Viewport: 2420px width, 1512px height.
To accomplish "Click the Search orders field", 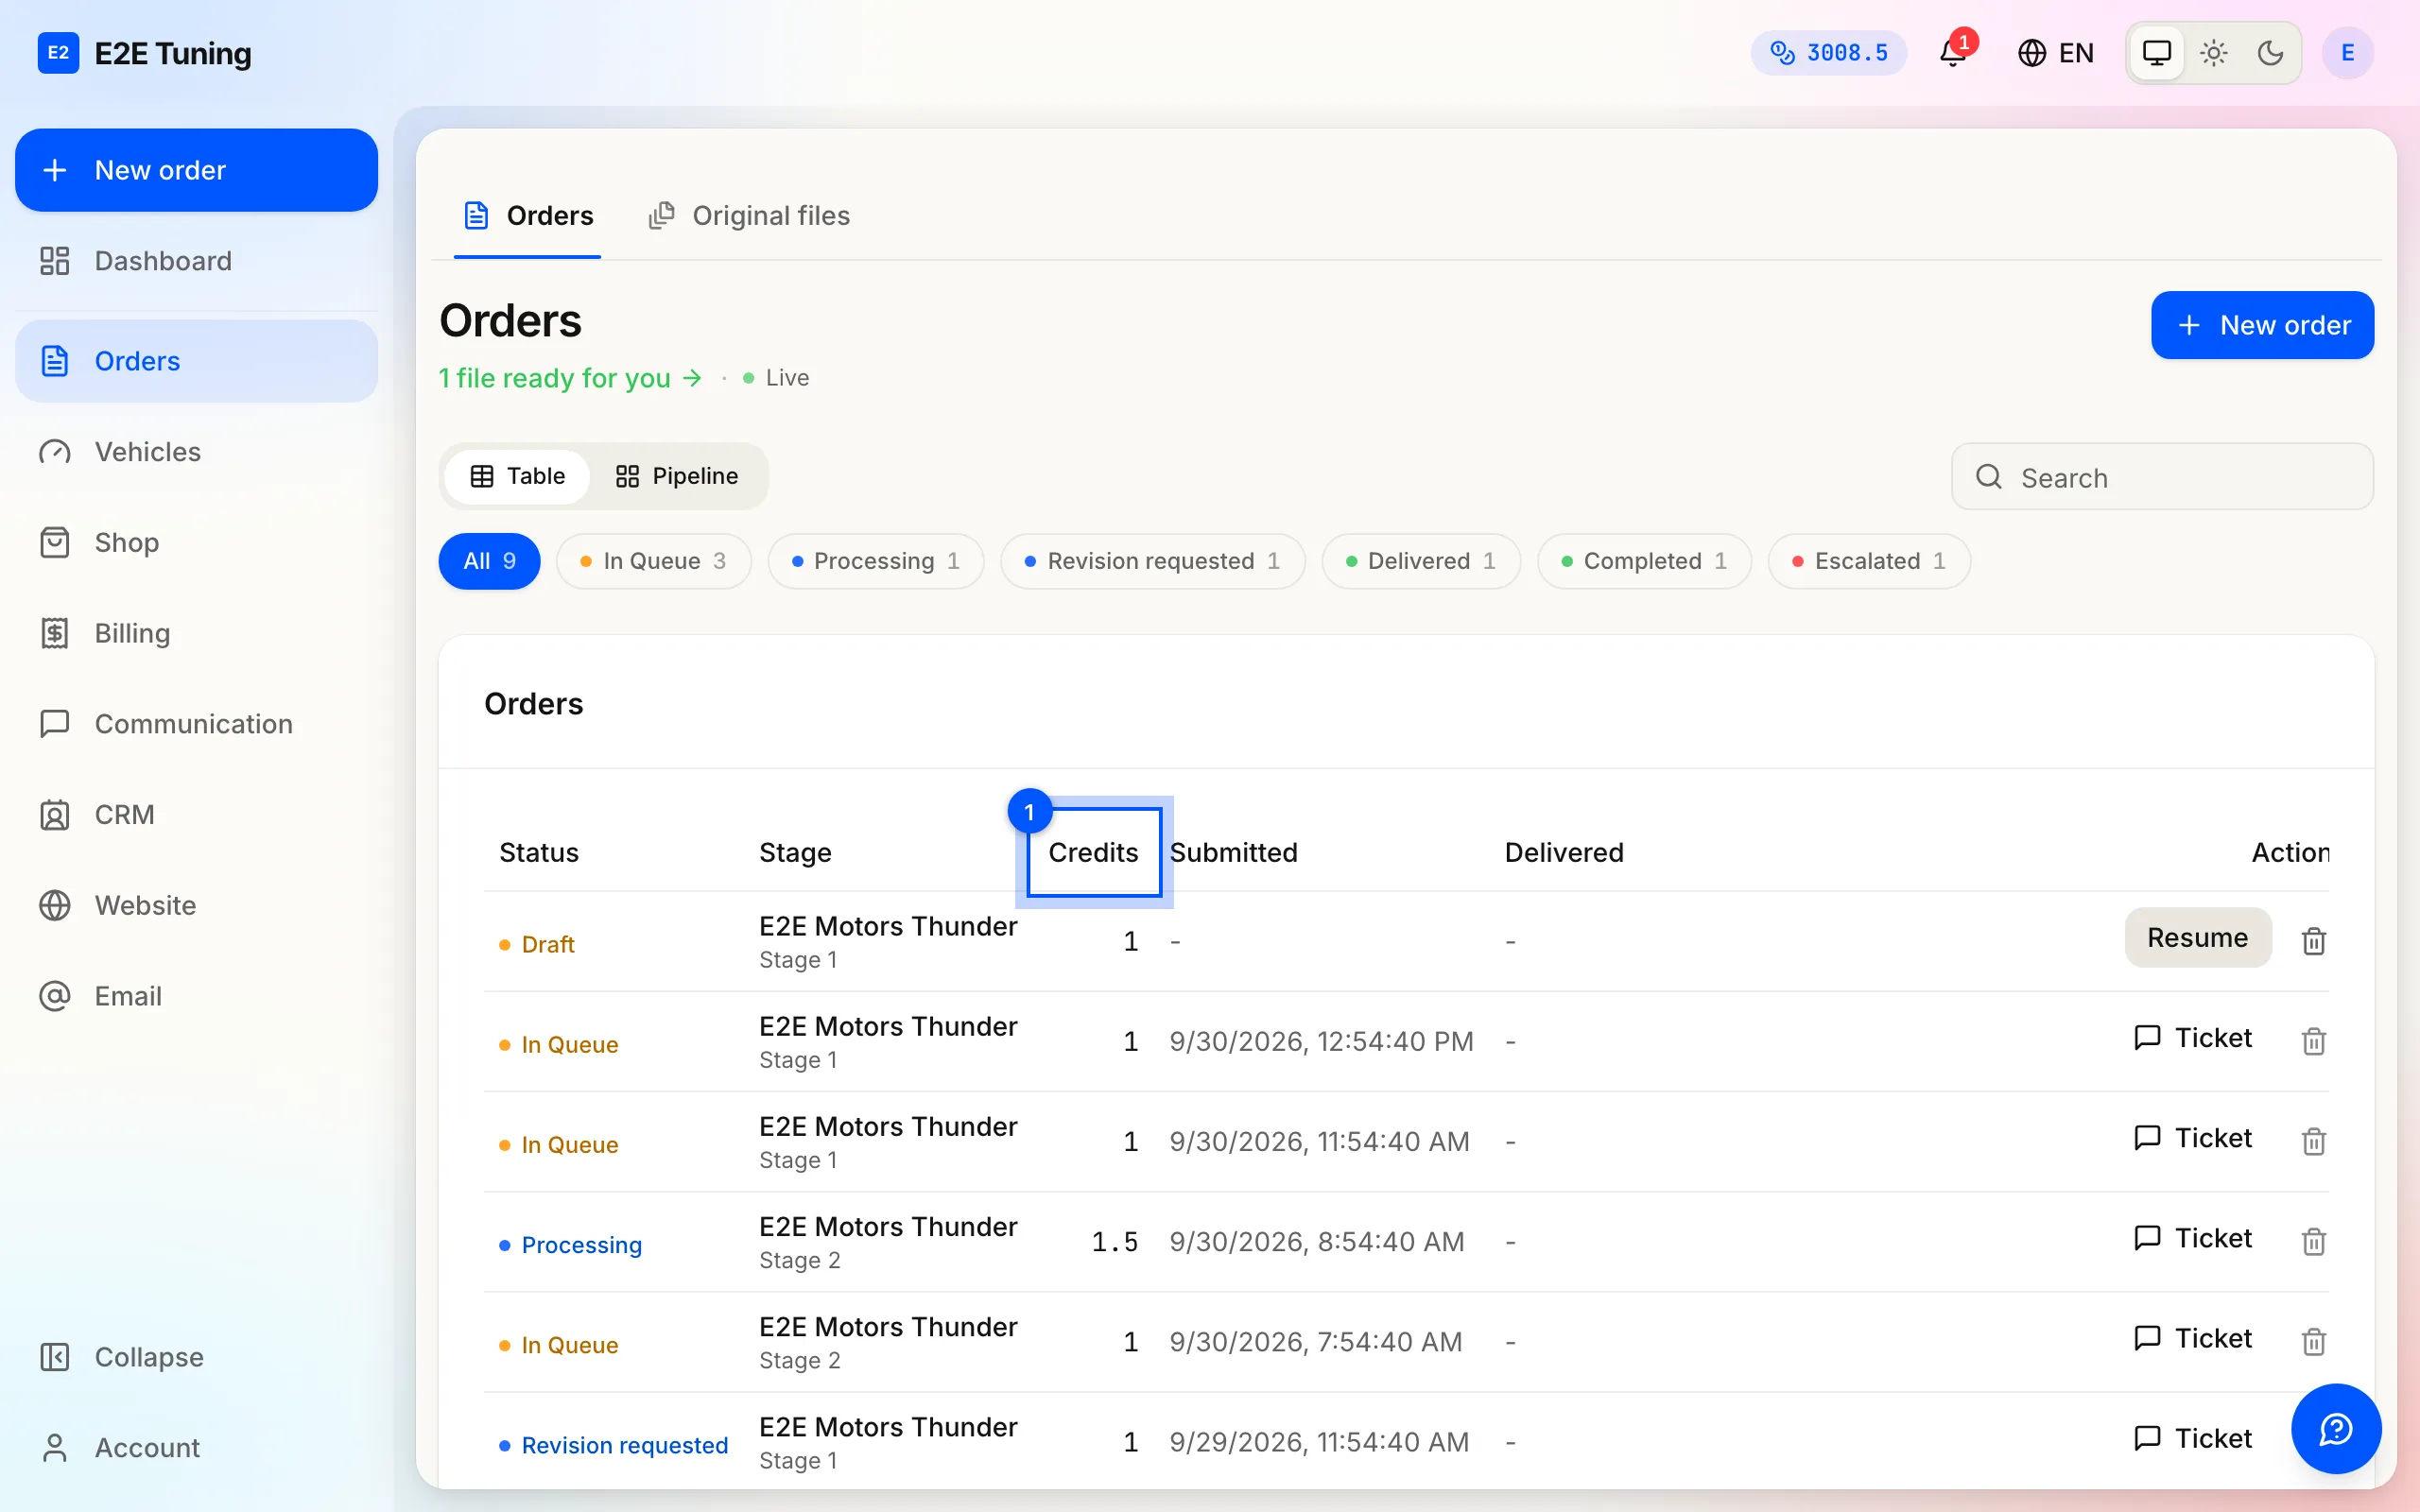I will (2162, 477).
